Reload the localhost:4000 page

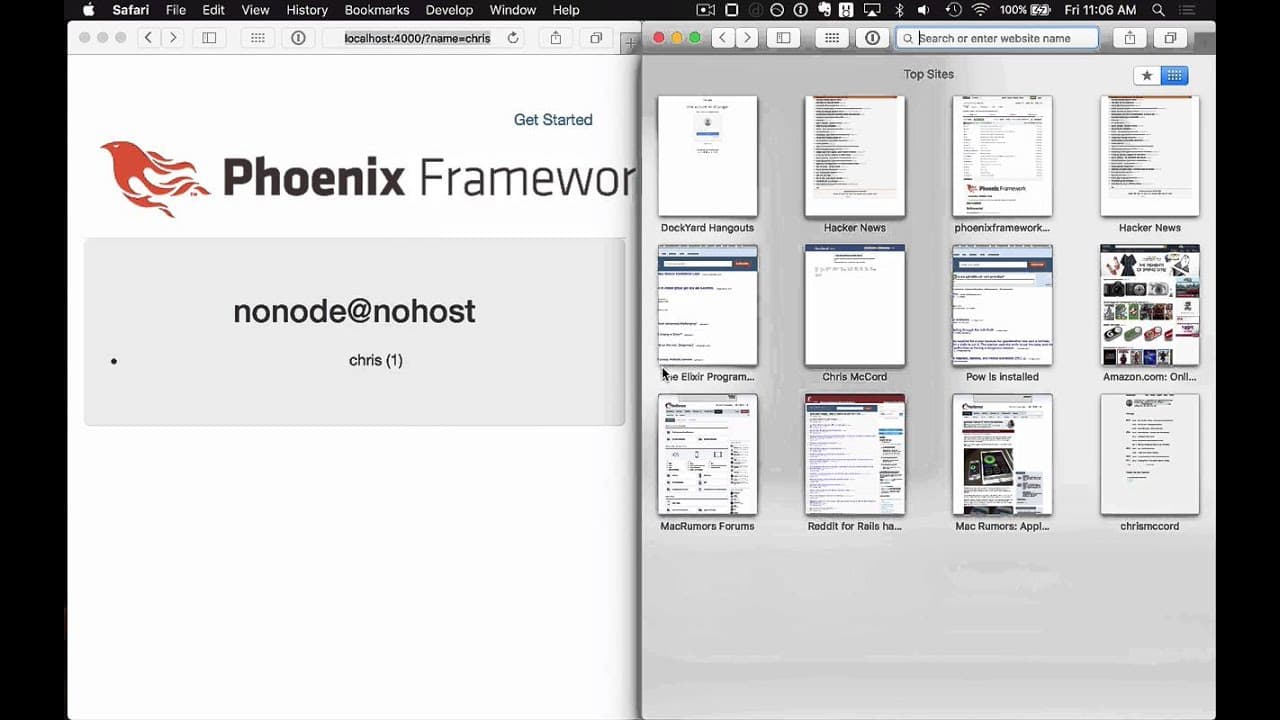click(513, 38)
